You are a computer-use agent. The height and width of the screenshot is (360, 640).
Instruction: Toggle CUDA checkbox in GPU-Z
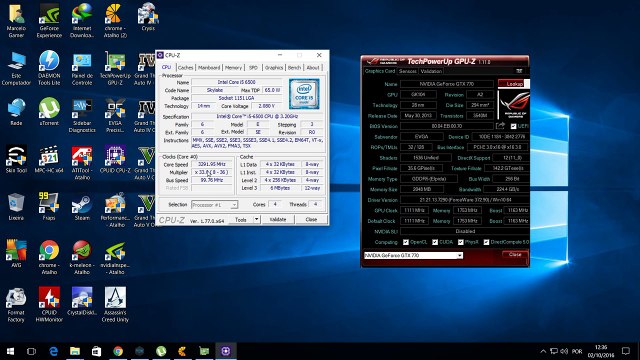[x=435, y=242]
